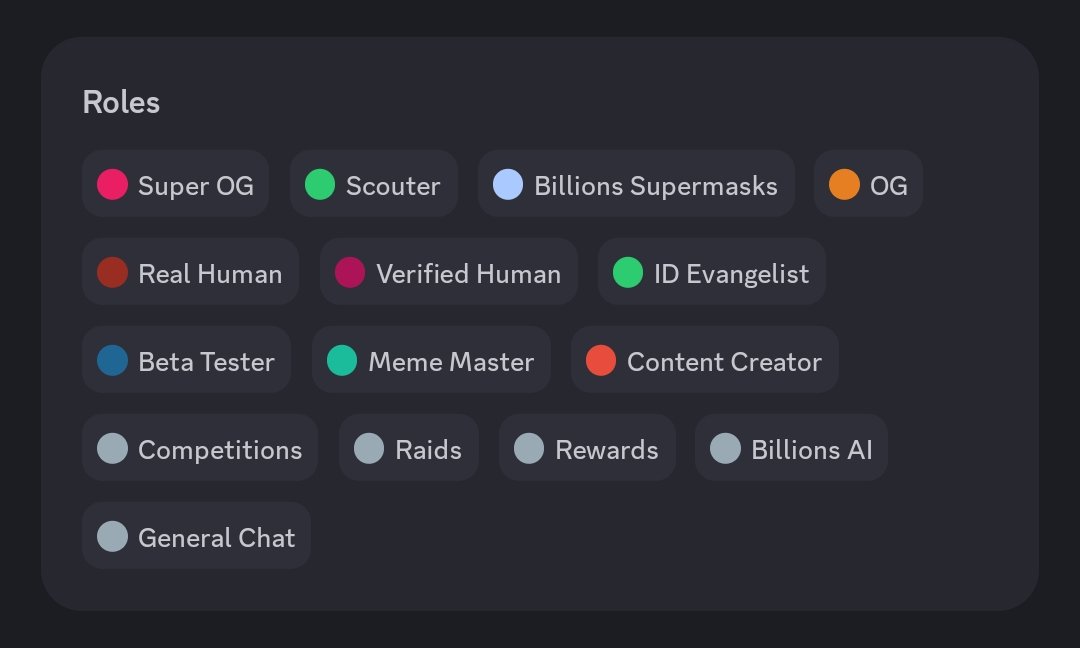
Task: Click the Billions AI role chip
Action: [791, 448]
